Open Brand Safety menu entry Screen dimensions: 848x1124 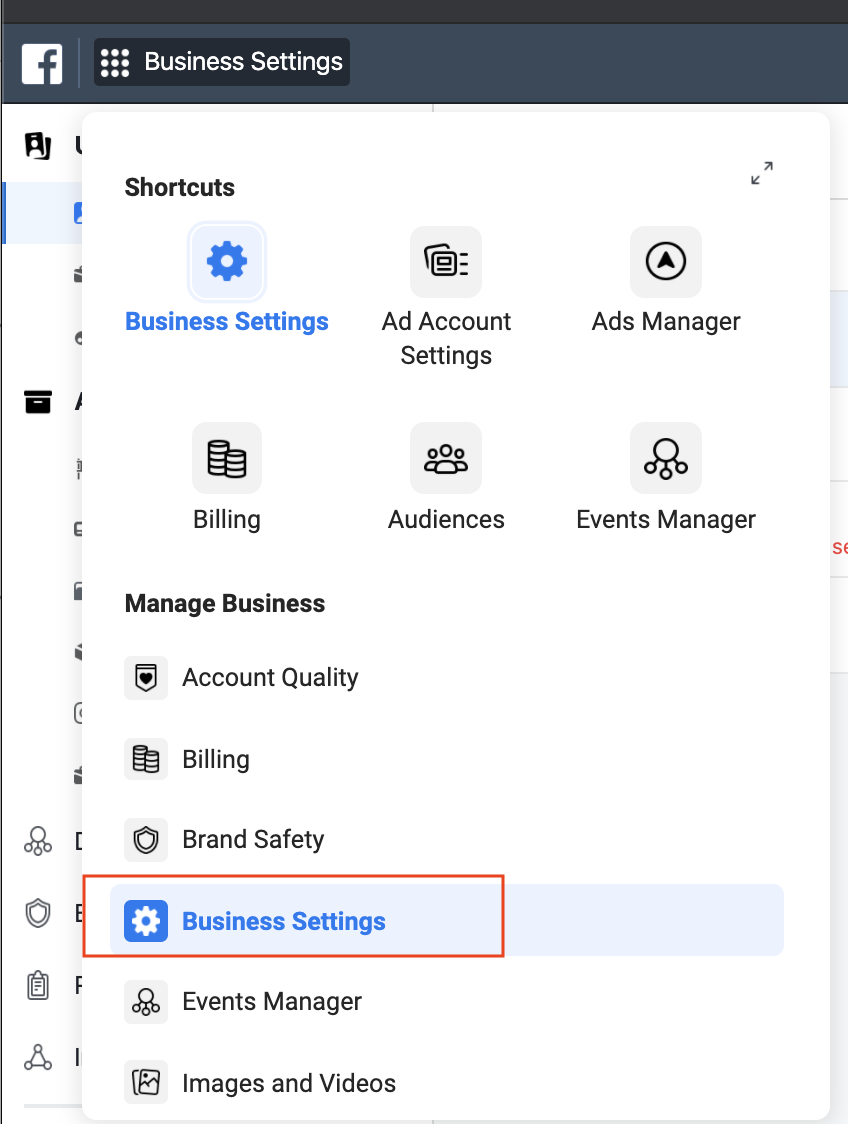(x=253, y=839)
